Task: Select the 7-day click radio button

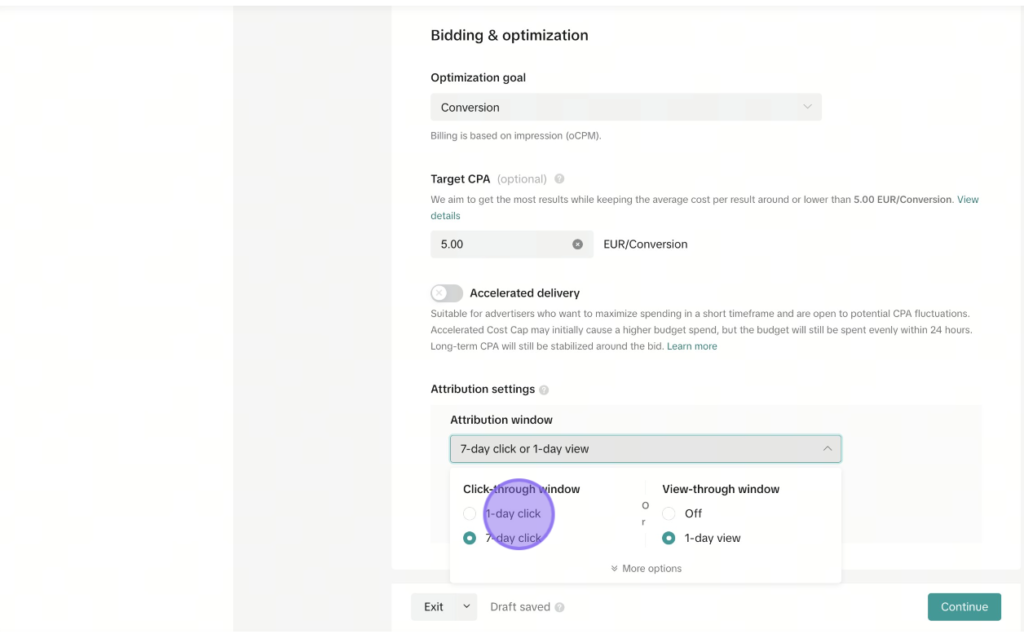Action: [470, 538]
